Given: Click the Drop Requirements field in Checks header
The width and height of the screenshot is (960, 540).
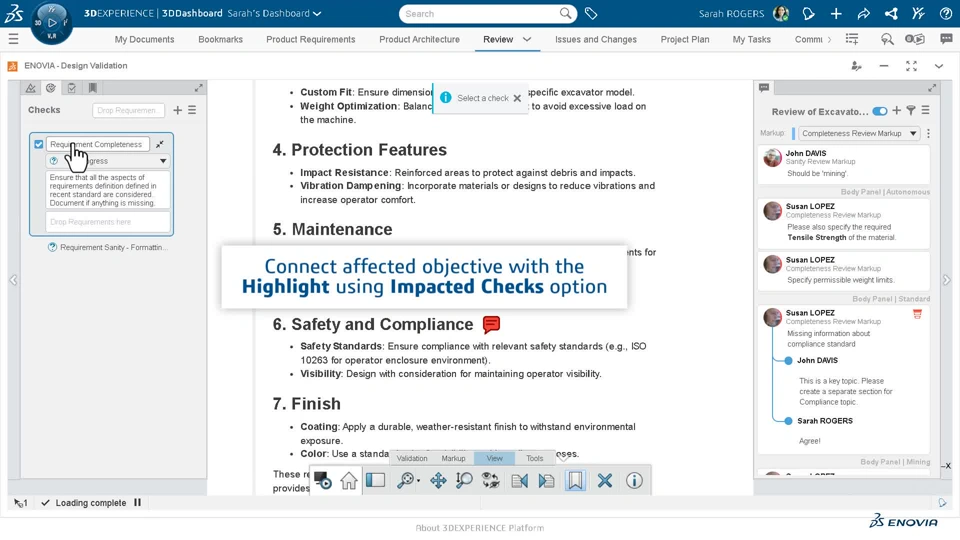Looking at the screenshot, I should (x=129, y=110).
